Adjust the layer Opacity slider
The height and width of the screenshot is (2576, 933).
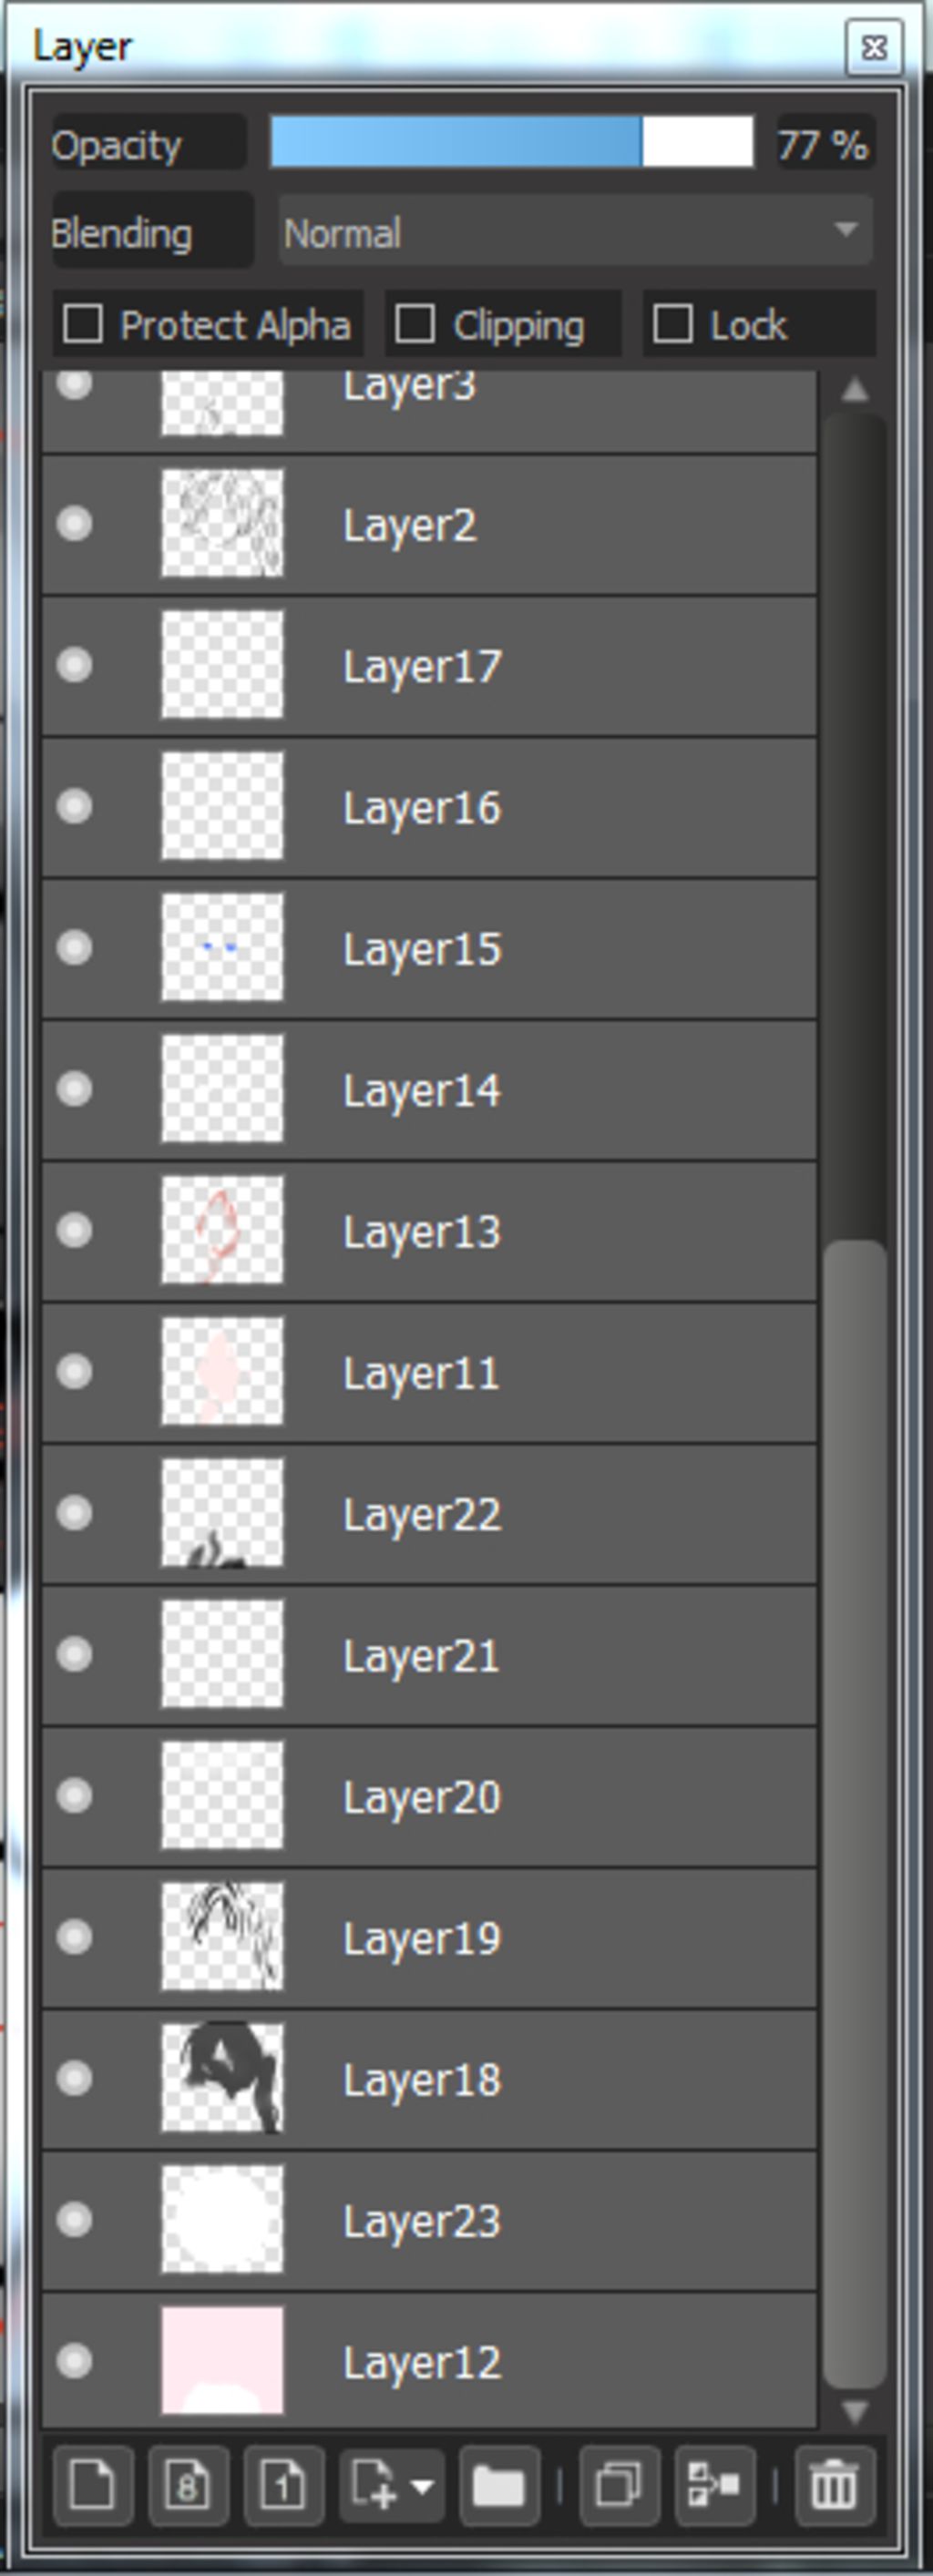512,142
